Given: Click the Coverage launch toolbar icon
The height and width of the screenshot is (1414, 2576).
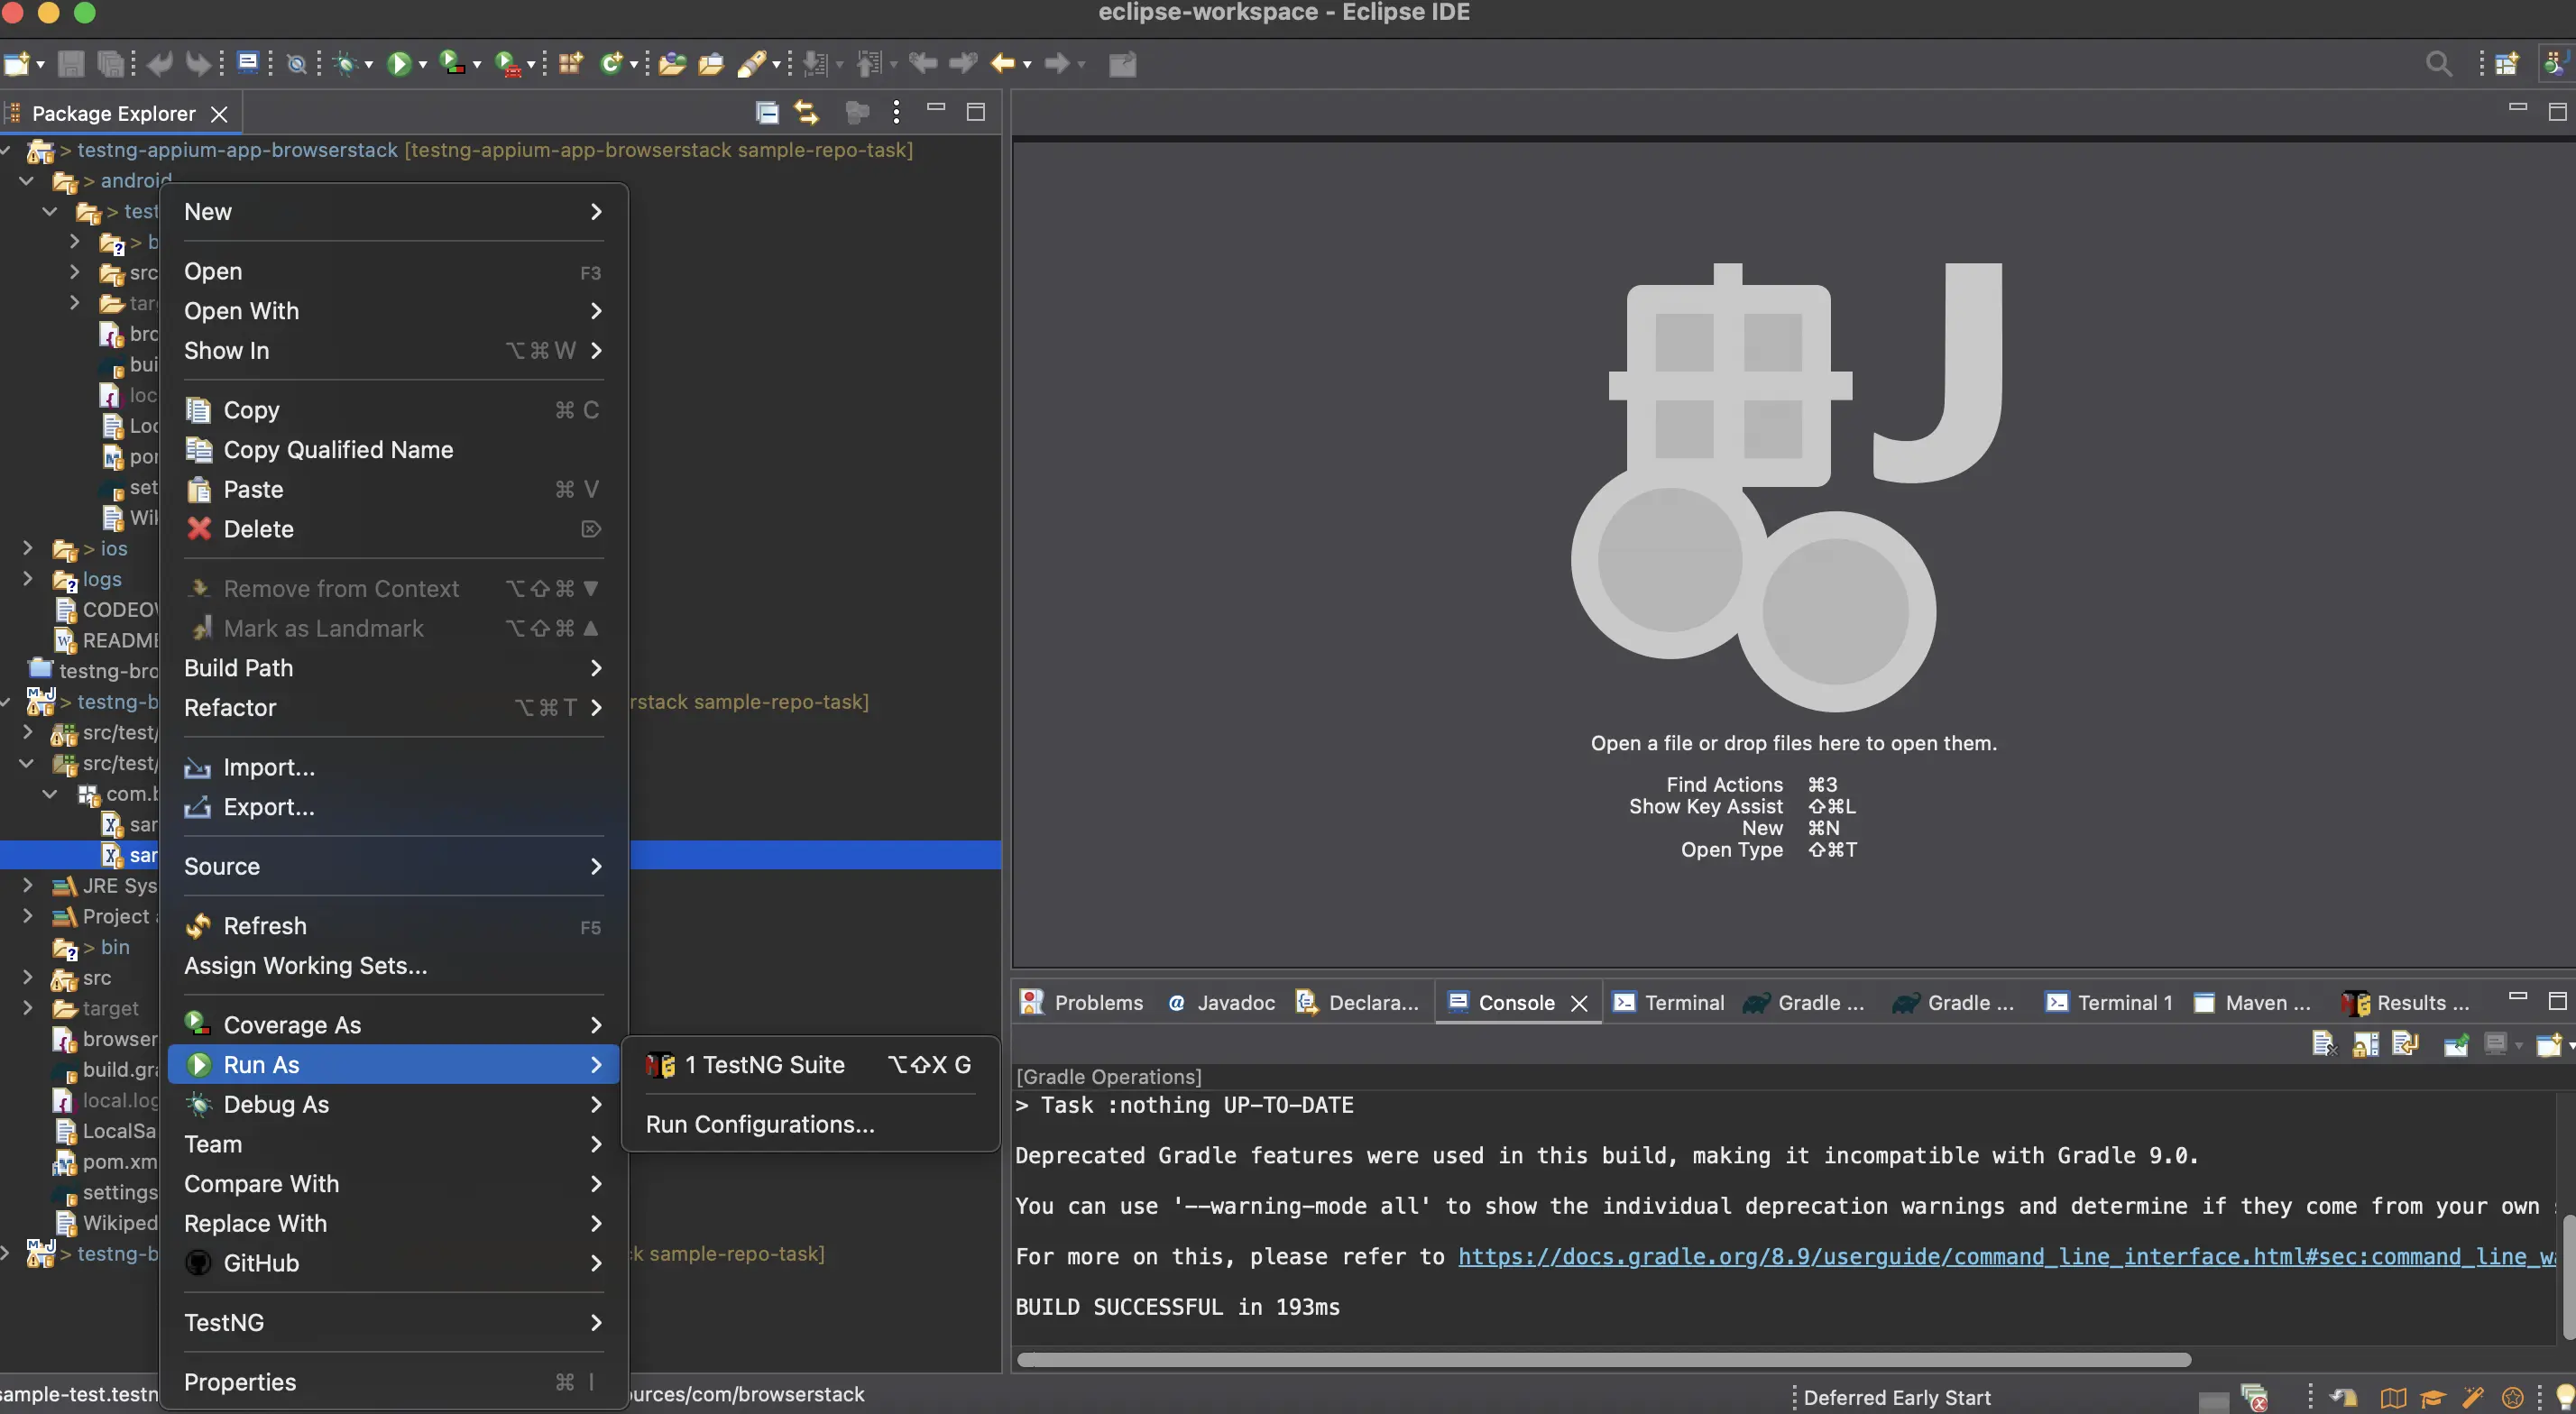Looking at the screenshot, I should click(x=452, y=64).
